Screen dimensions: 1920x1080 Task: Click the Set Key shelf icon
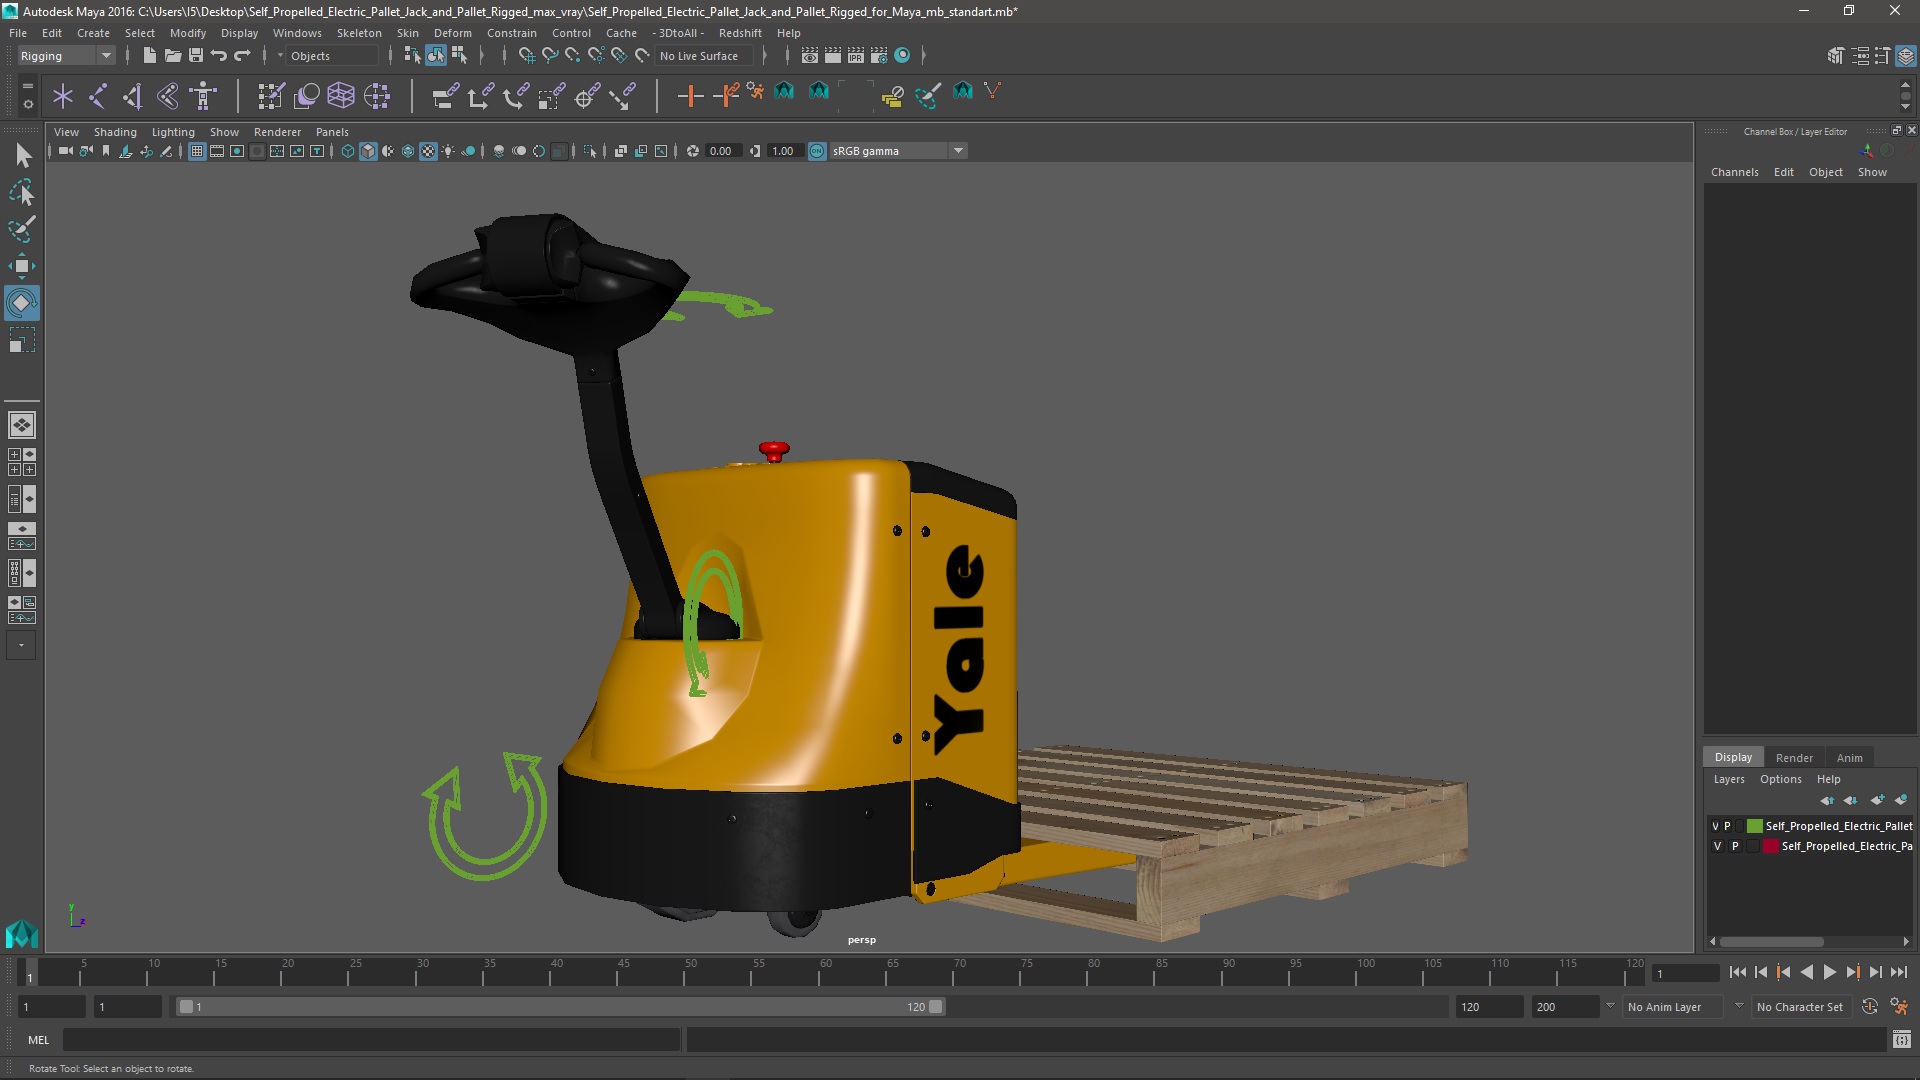click(690, 96)
